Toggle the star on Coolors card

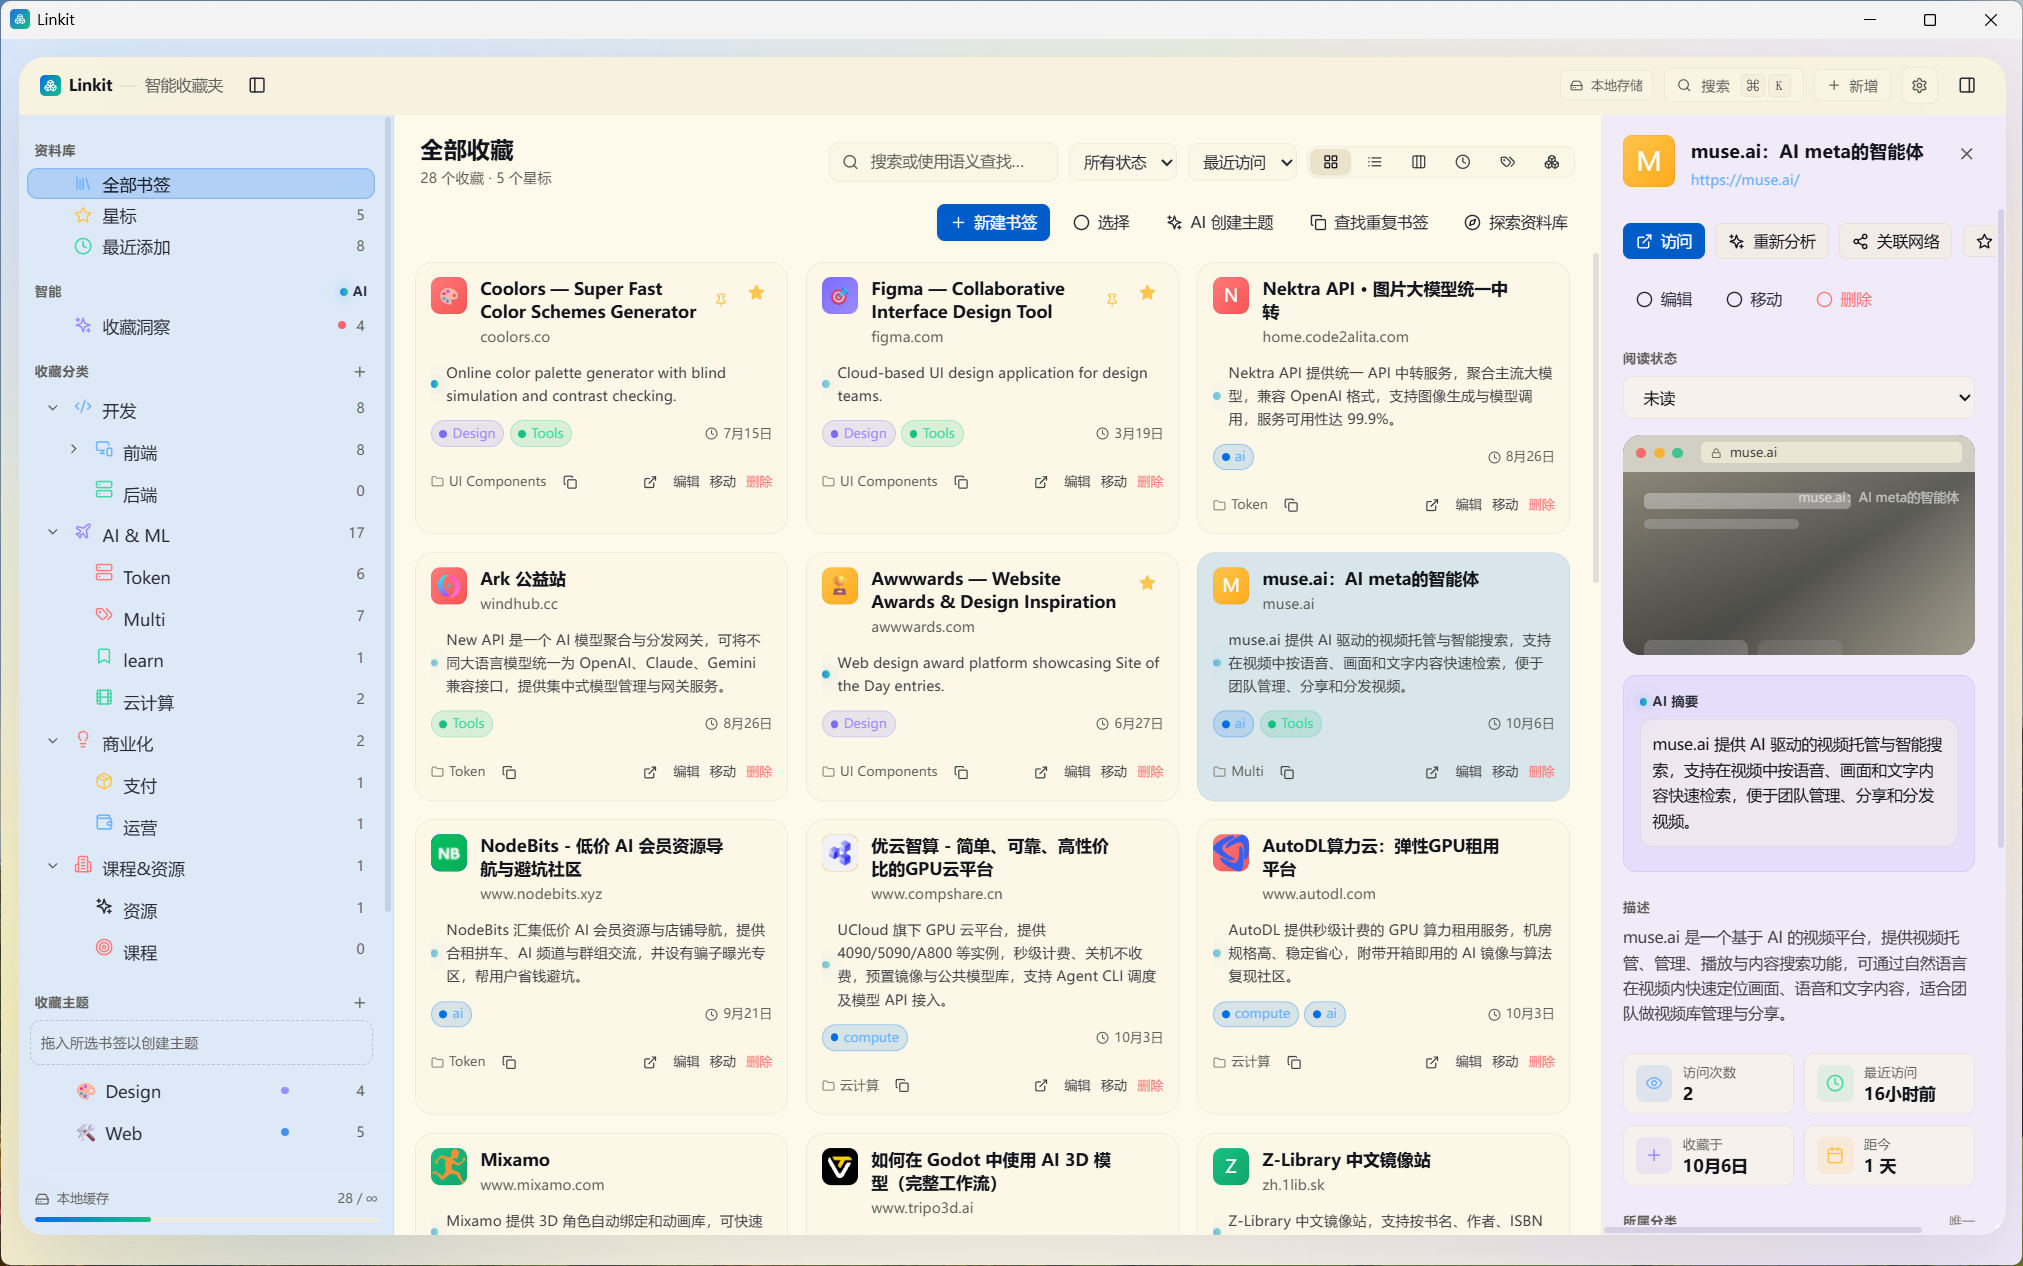pos(756,292)
